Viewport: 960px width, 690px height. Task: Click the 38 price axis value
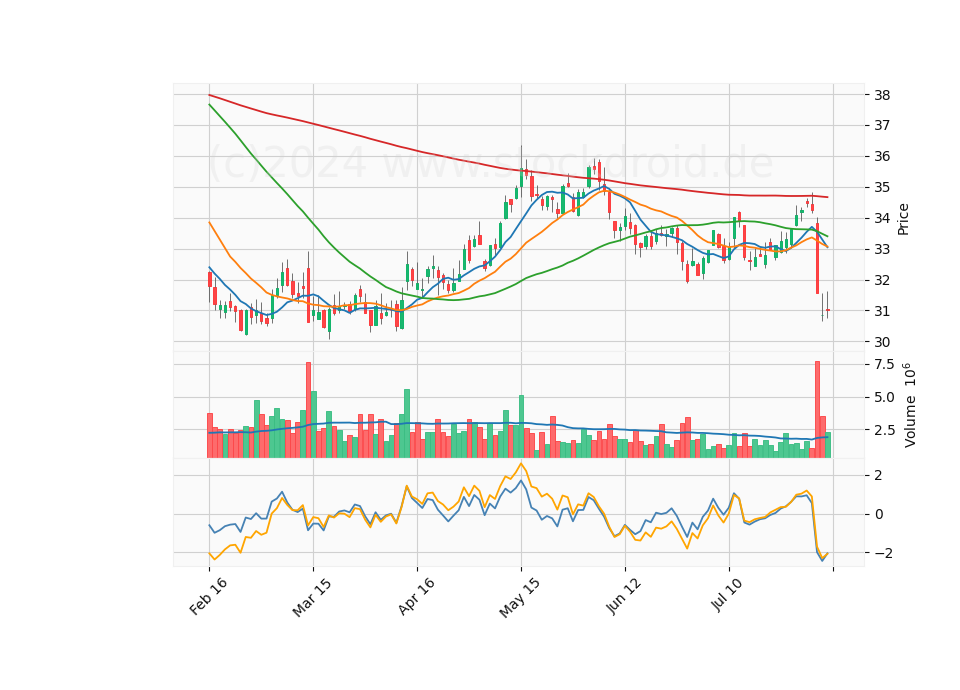tap(882, 95)
